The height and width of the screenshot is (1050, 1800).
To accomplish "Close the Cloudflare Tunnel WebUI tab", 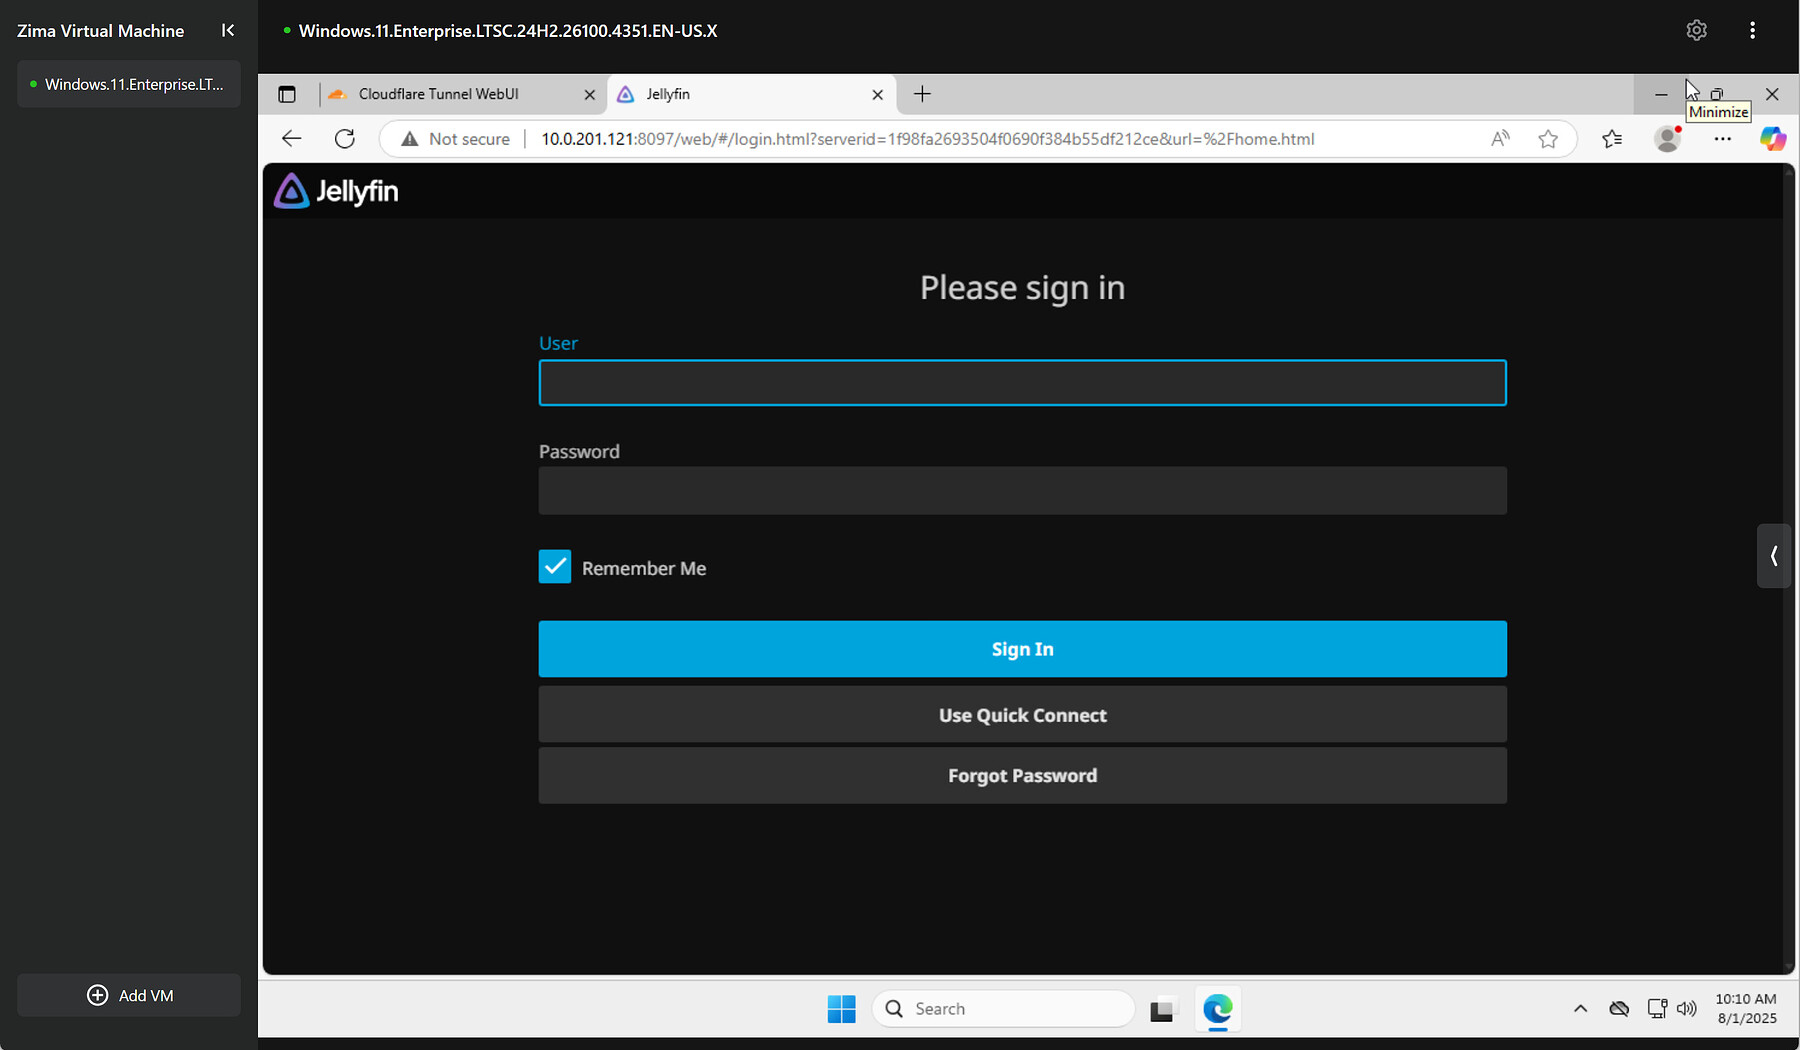I will tap(589, 95).
